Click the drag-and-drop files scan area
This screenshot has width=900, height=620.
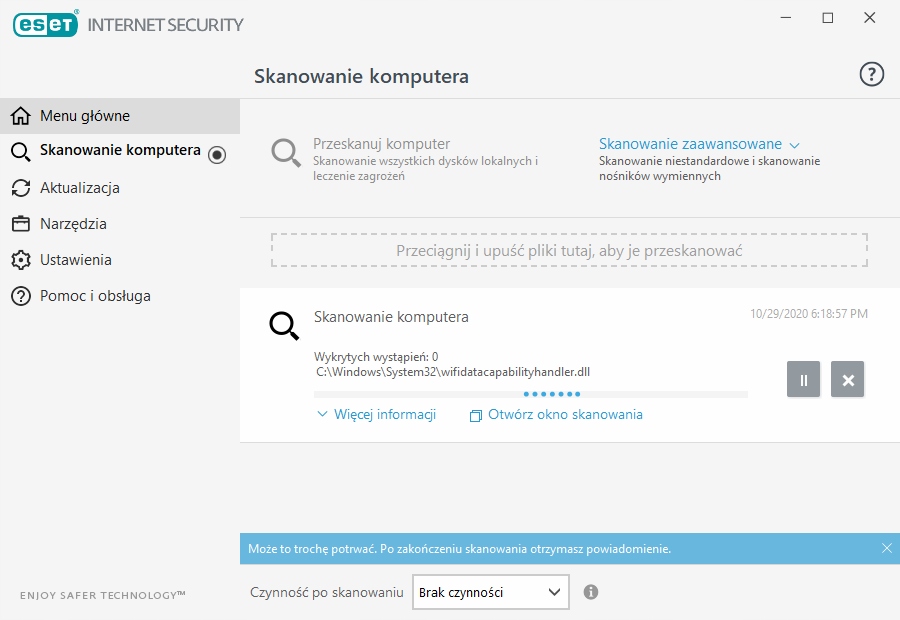[x=569, y=250]
